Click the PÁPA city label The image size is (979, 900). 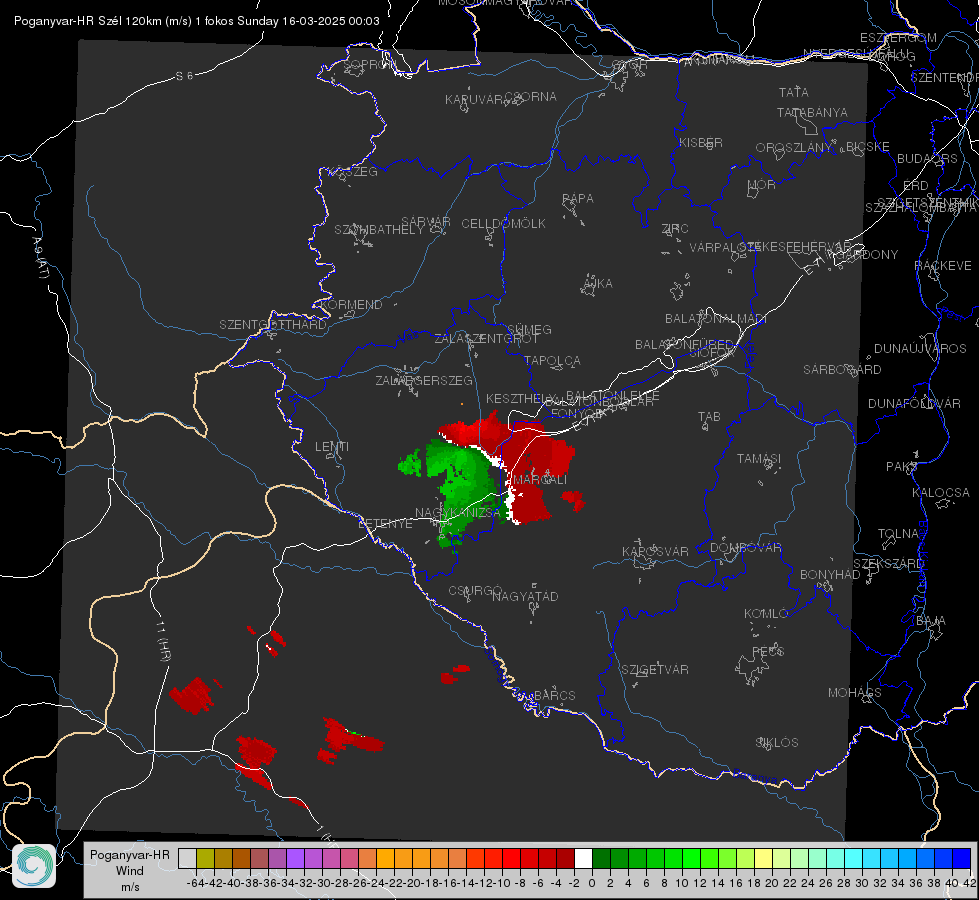point(578,198)
